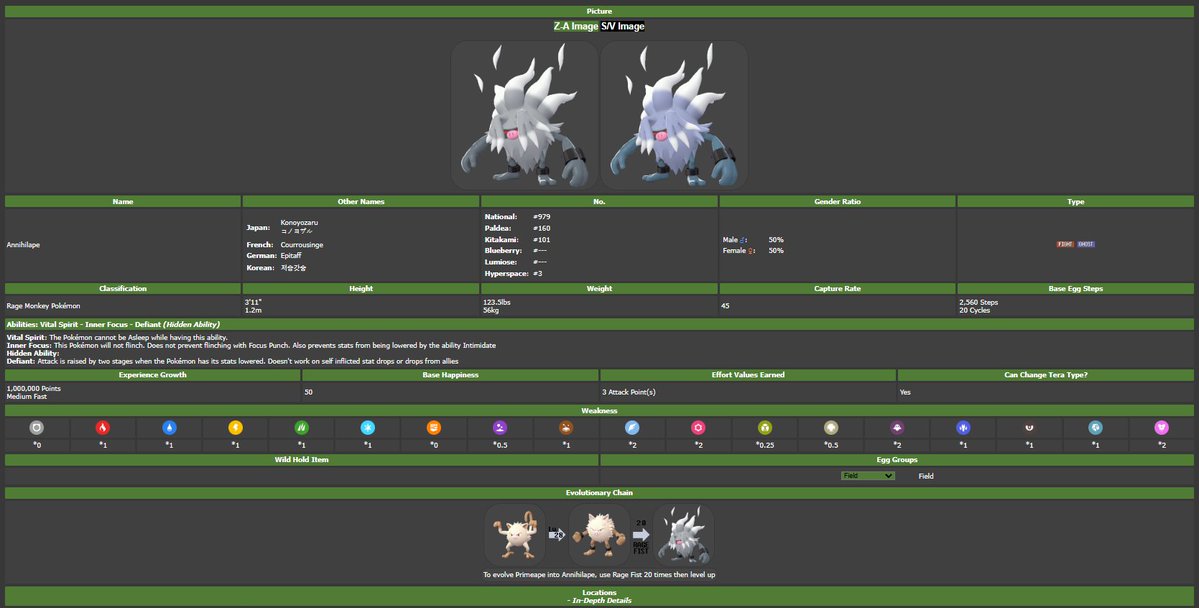This screenshot has height=608, width=1199.
Task: Click the 1,000,000 Points experience value
Action: 34,389
